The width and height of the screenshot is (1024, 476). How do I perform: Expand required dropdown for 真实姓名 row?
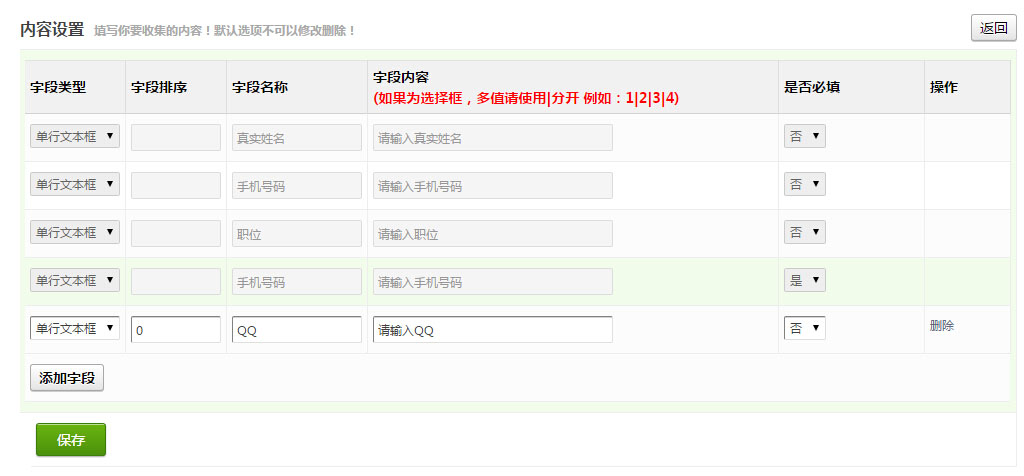pyautogui.click(x=804, y=137)
